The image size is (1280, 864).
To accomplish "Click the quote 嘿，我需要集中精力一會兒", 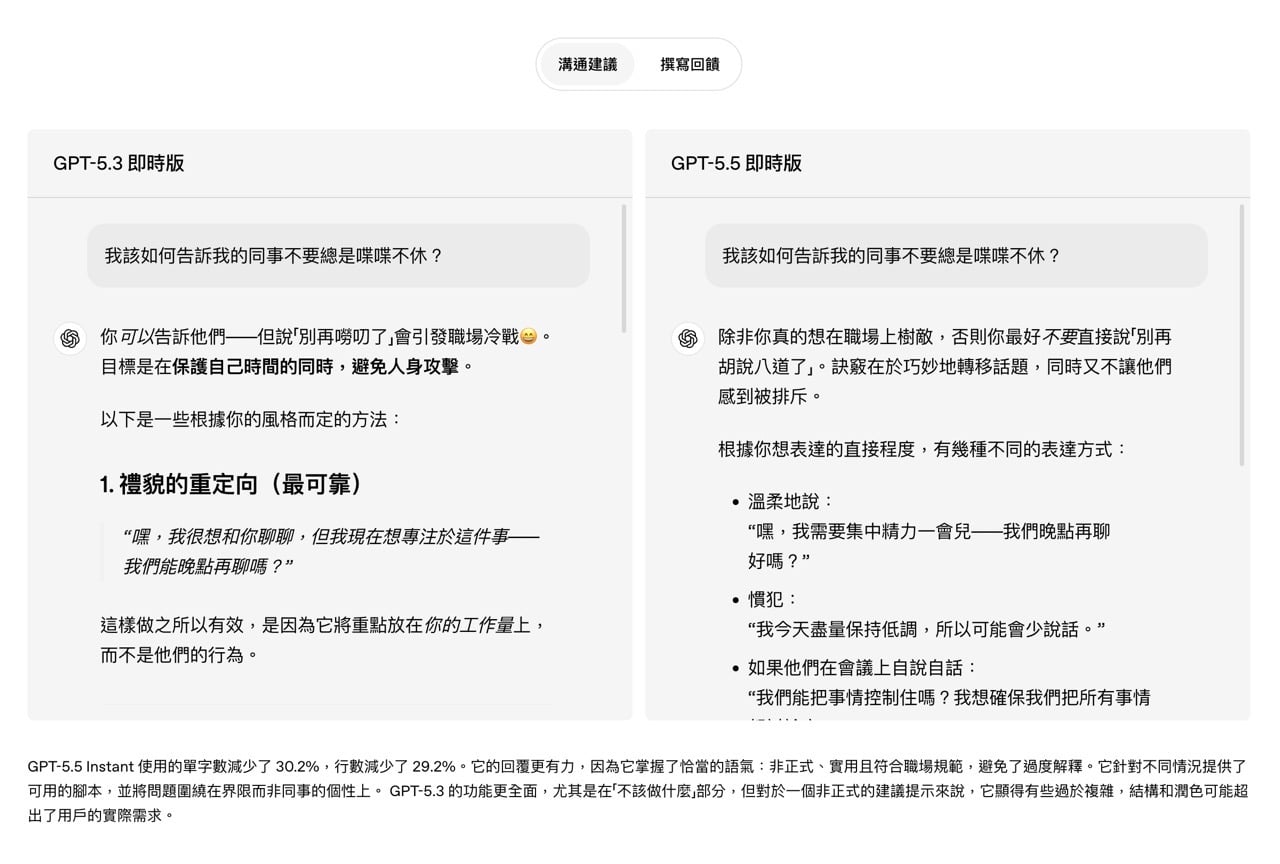I will click(x=928, y=546).
